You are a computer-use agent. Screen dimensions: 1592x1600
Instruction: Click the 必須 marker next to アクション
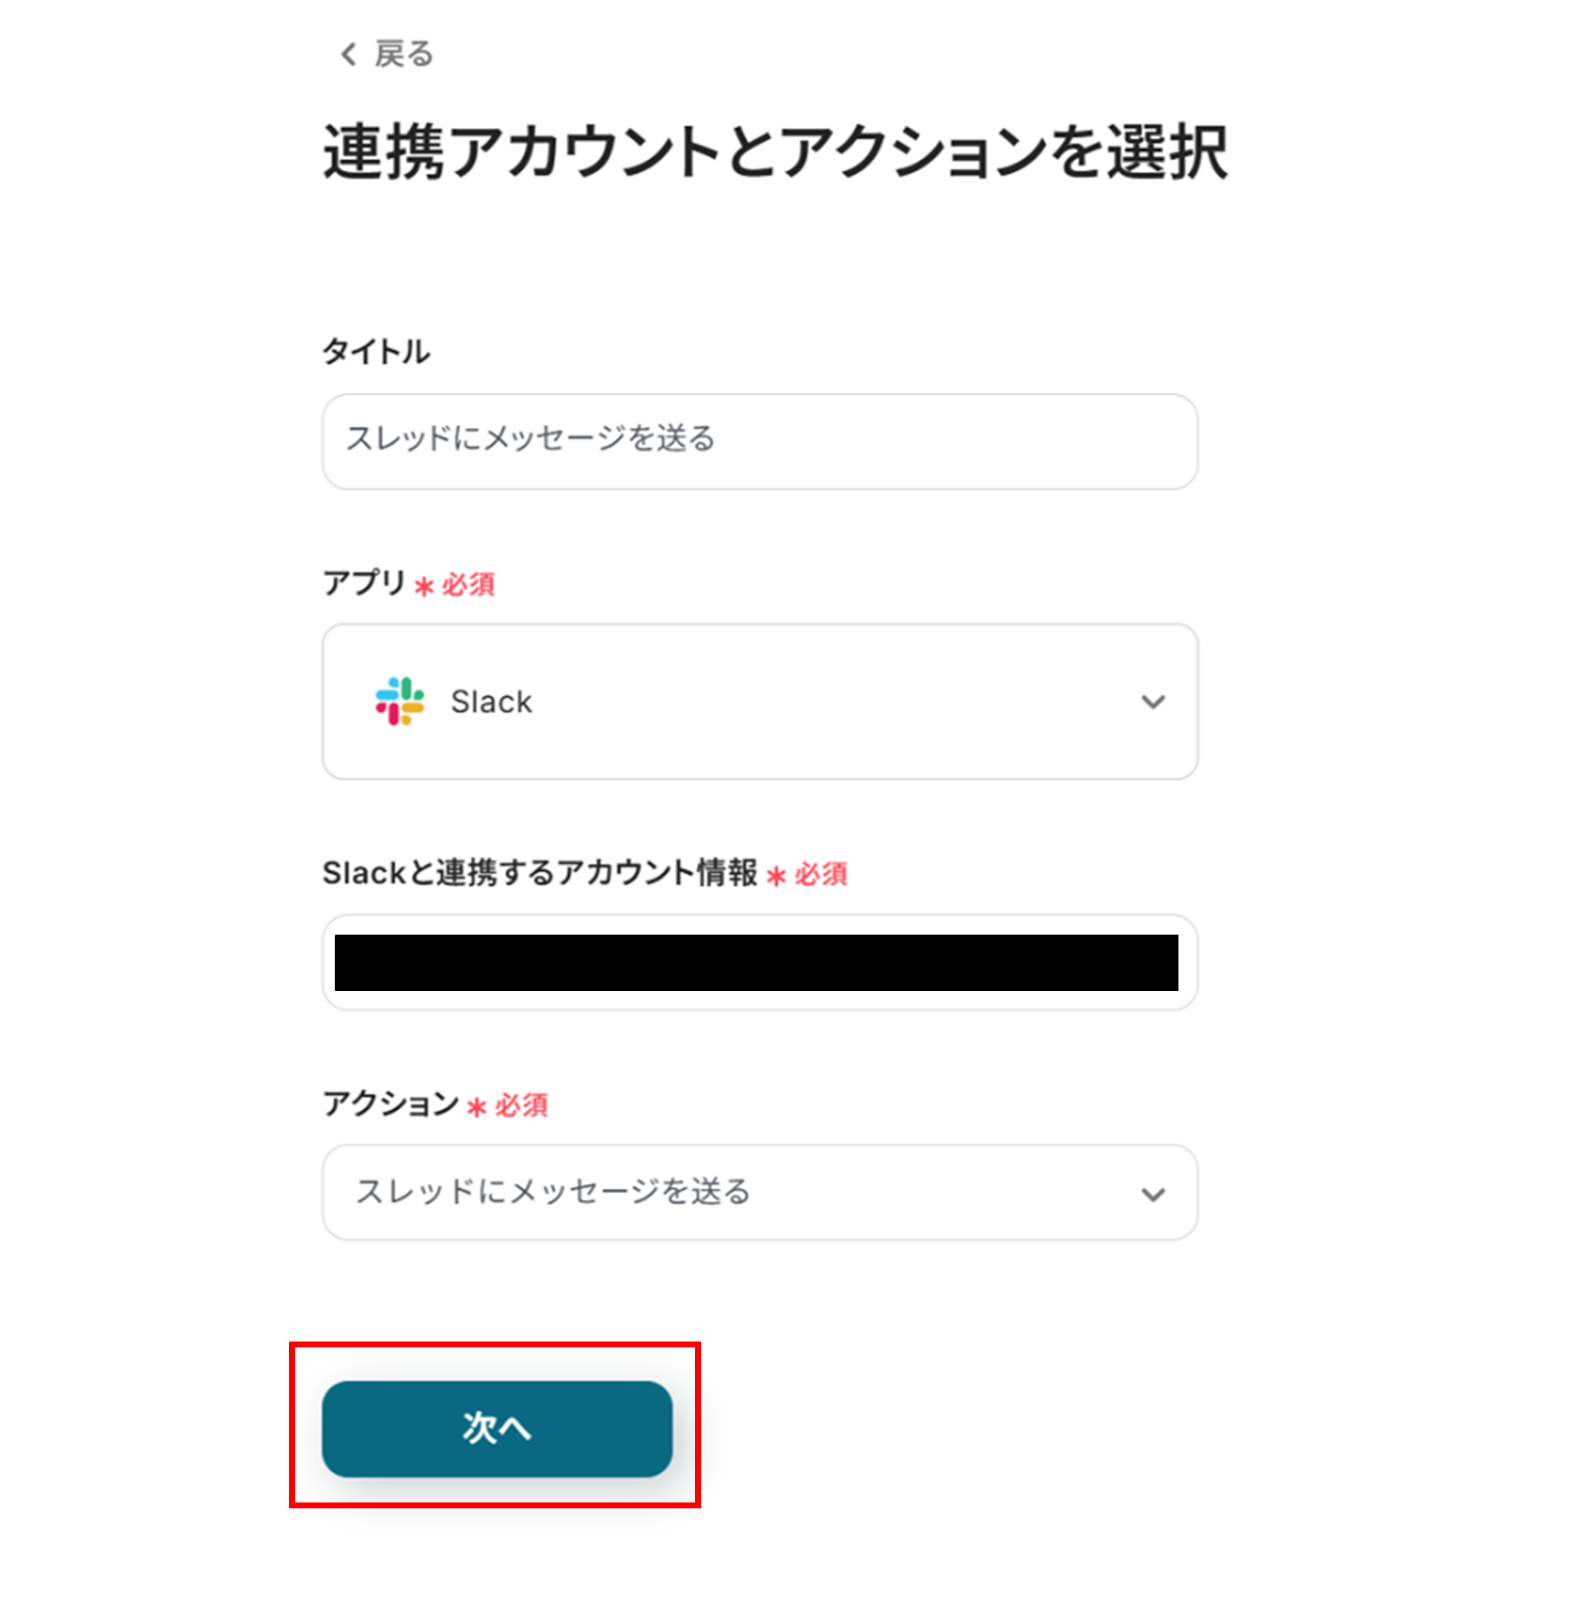(522, 1106)
